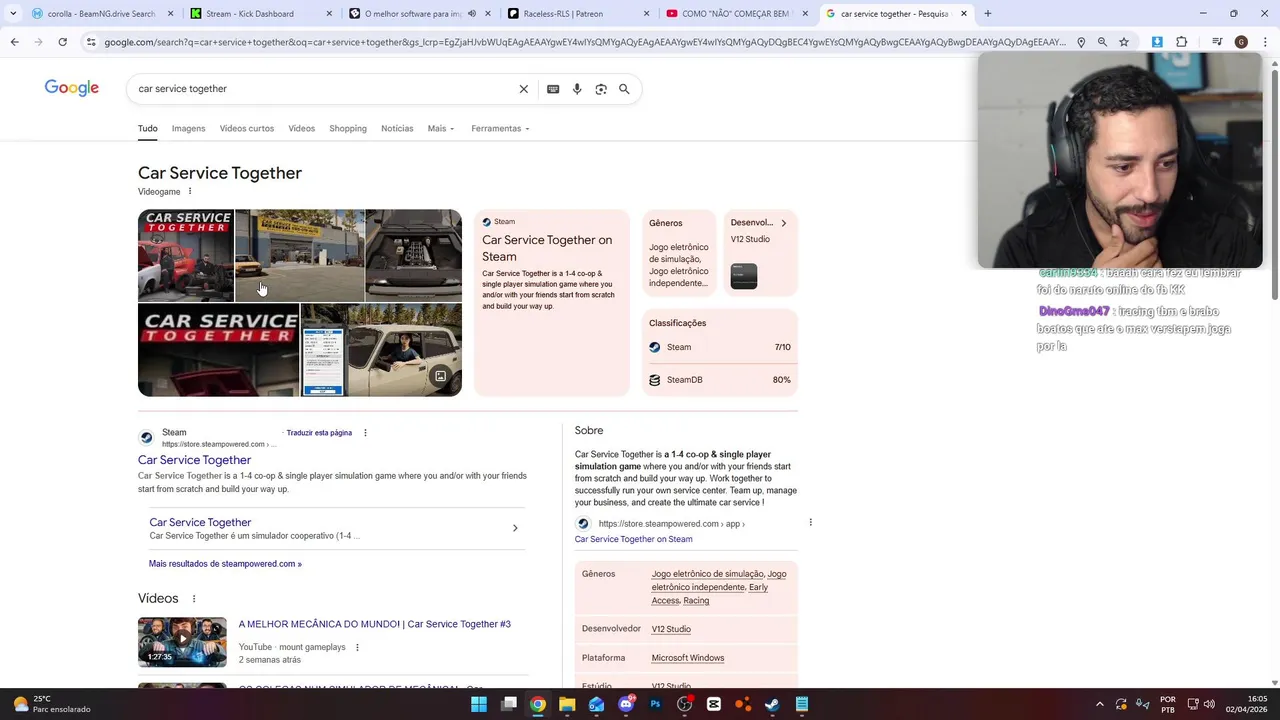
Task: Open Photoshop from the taskbar
Action: (655, 704)
